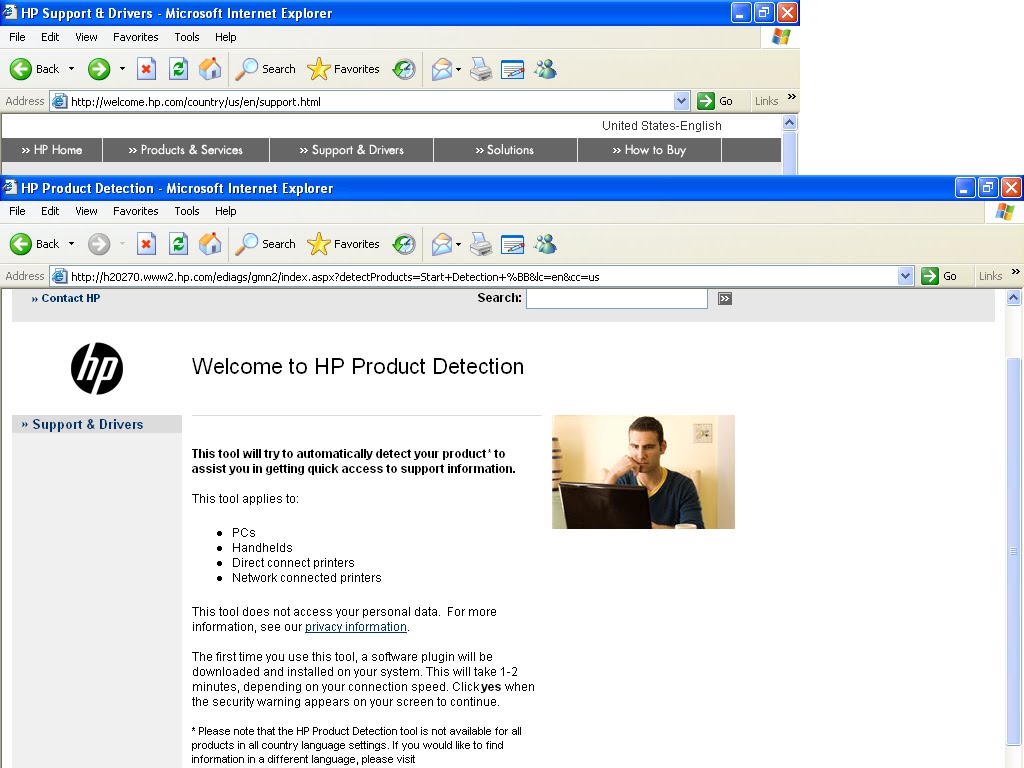Expand Links chevron in HP Support & Drivers window
Image resolution: width=1024 pixels, height=768 pixels.
click(792, 97)
